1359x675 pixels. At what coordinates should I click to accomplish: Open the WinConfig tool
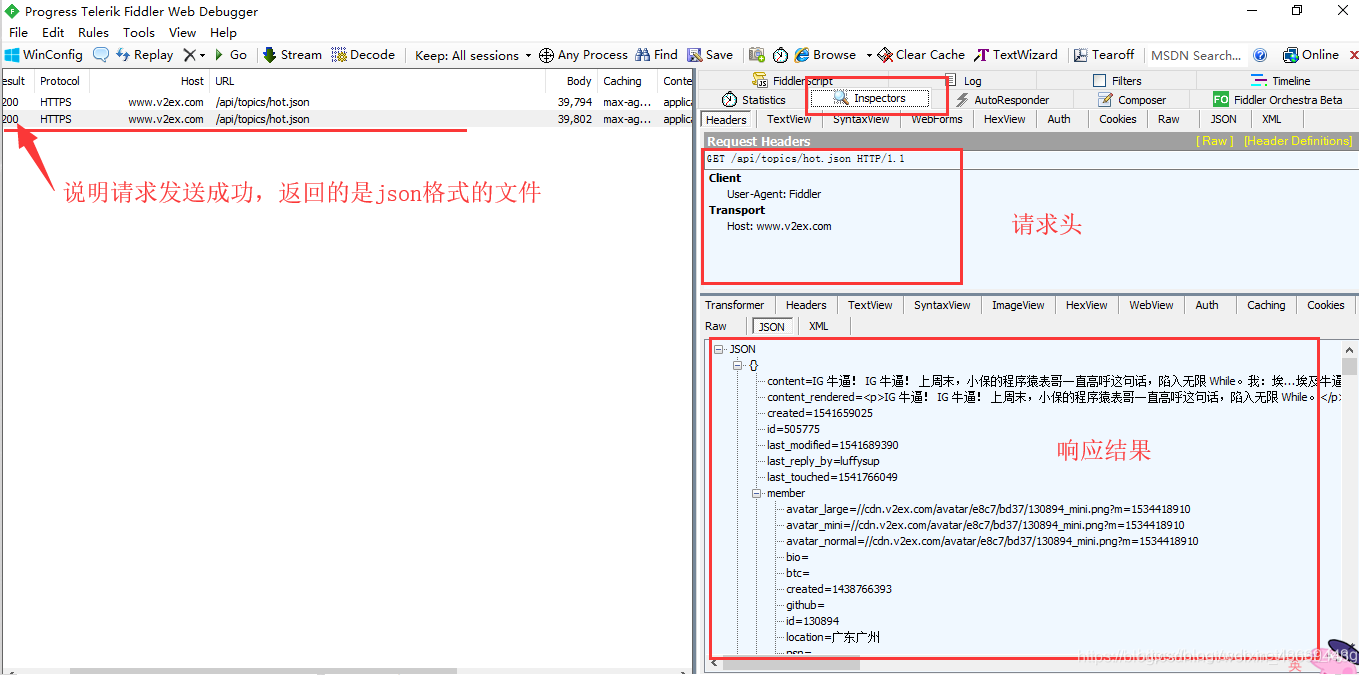tap(44, 55)
